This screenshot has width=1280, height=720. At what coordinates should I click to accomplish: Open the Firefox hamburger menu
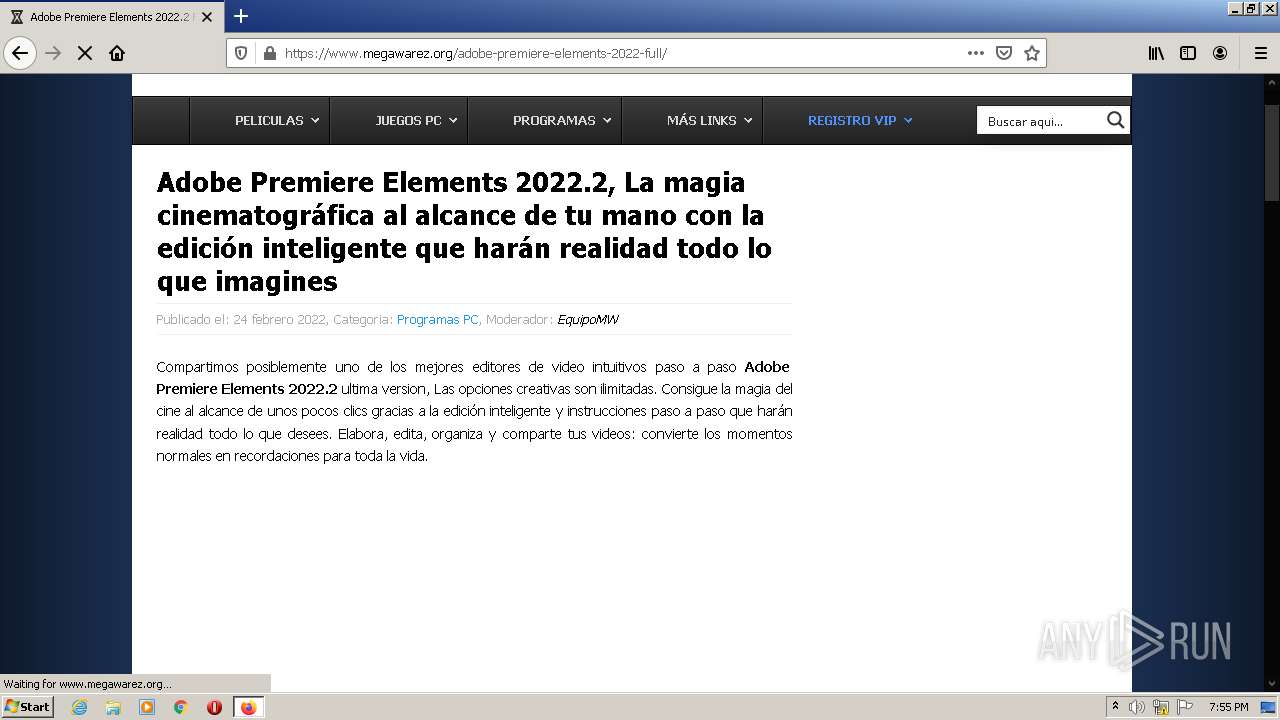coord(1261,53)
